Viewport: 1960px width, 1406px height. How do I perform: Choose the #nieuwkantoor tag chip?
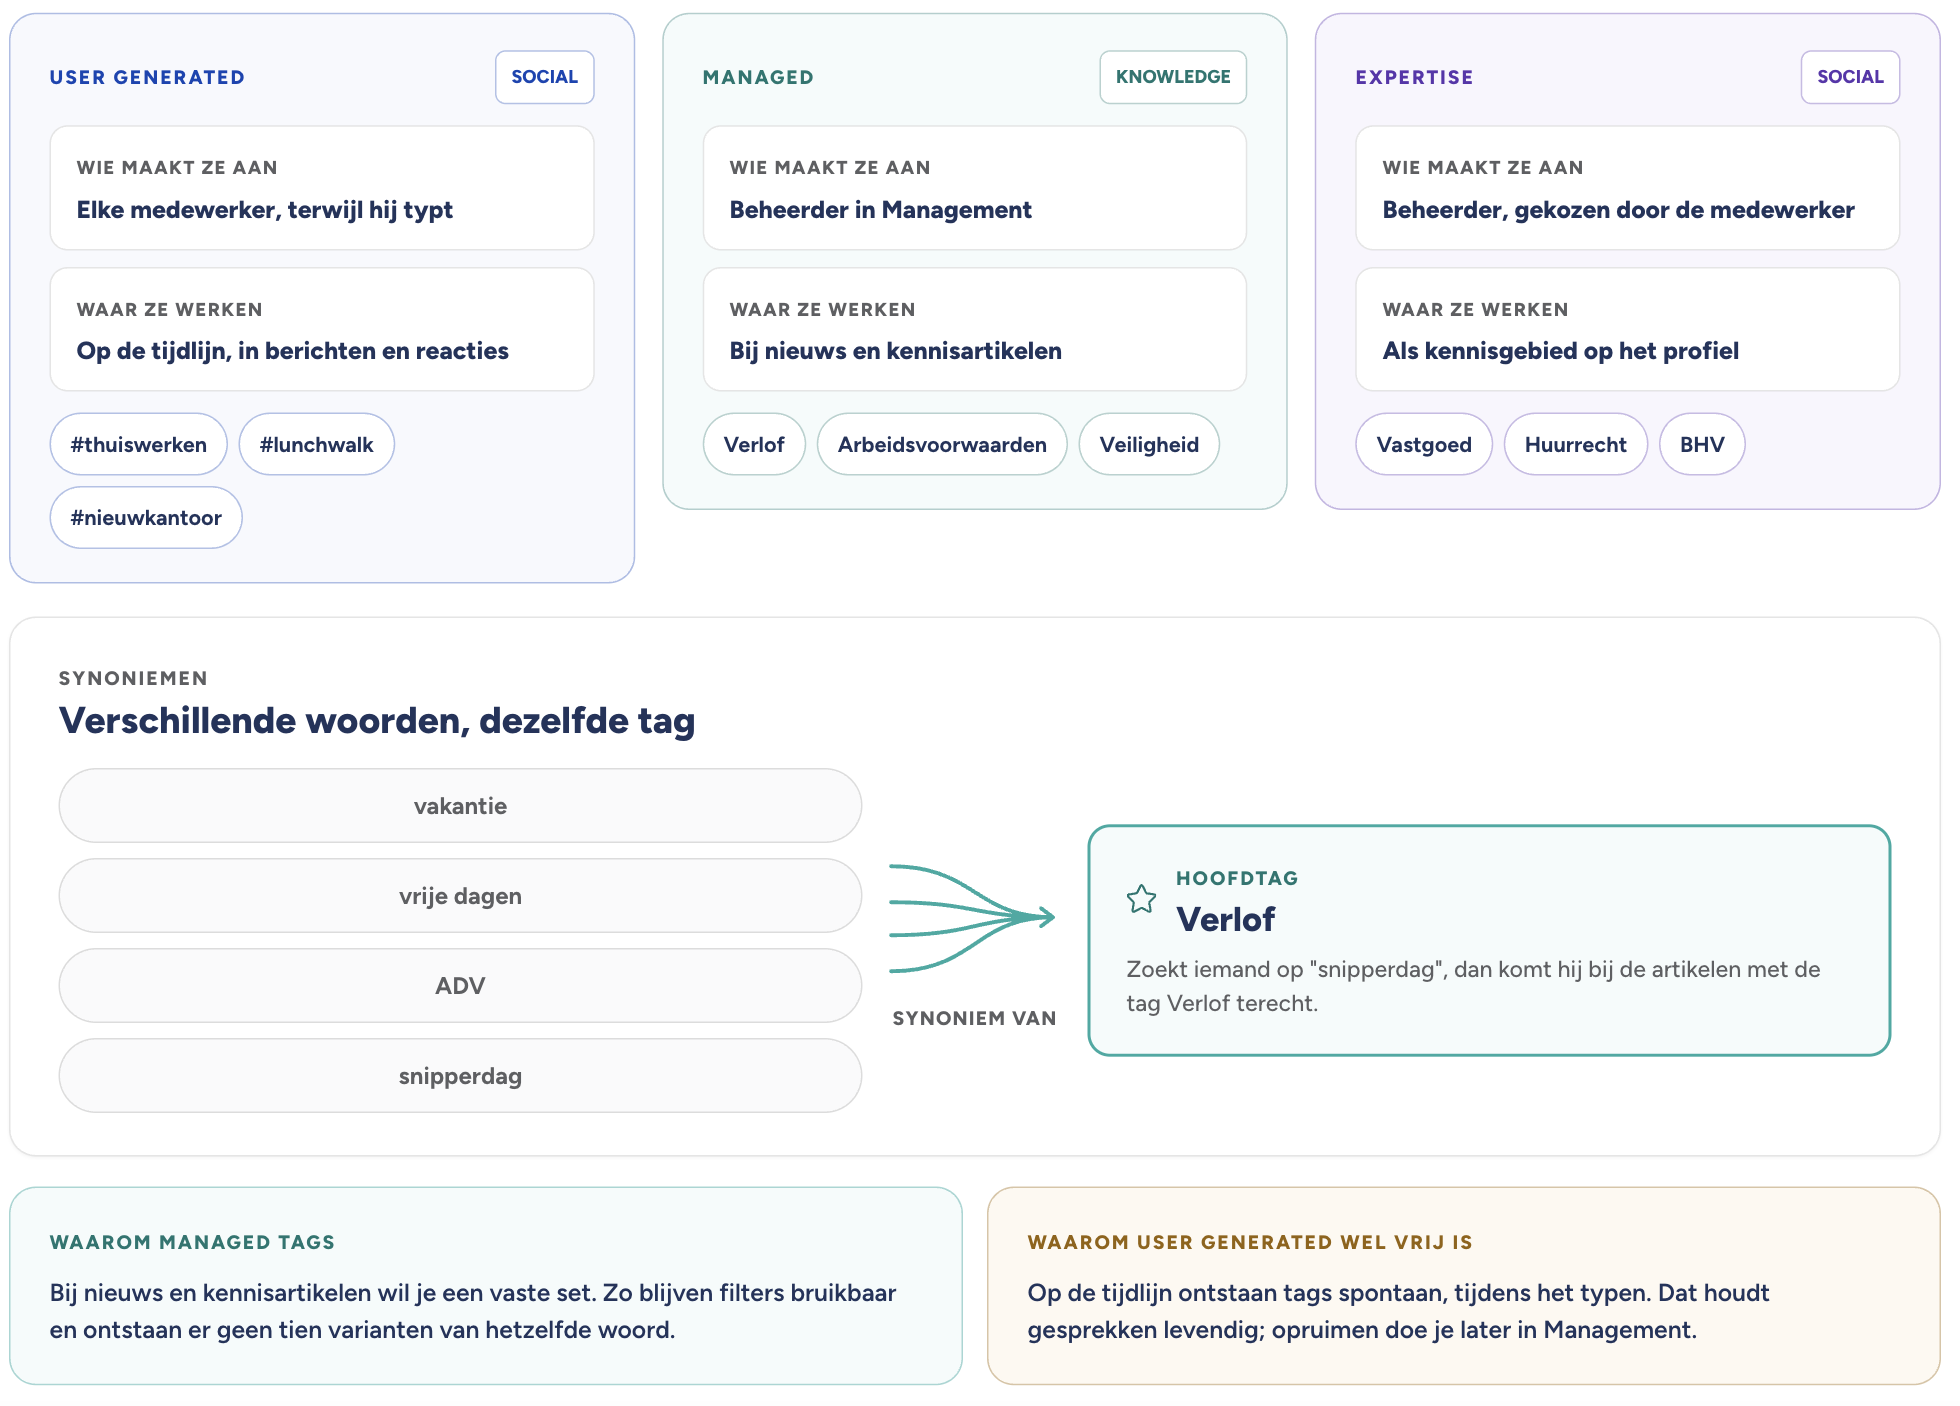(x=146, y=518)
